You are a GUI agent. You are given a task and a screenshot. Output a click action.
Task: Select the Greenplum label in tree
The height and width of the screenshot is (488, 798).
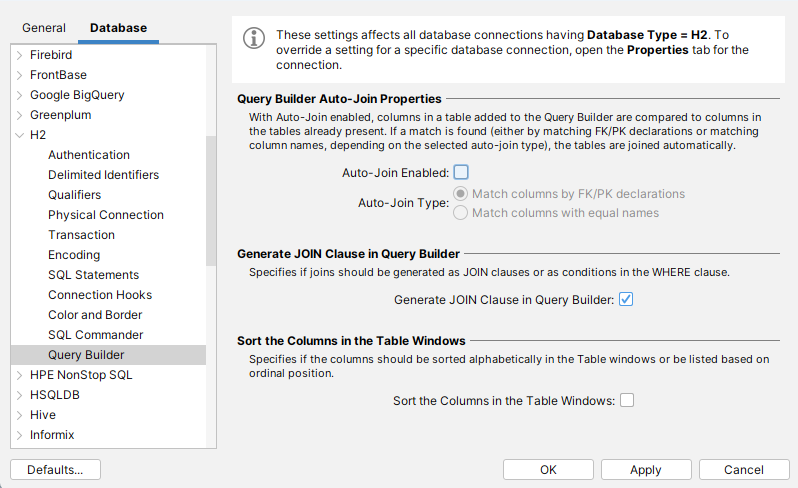coord(61,115)
